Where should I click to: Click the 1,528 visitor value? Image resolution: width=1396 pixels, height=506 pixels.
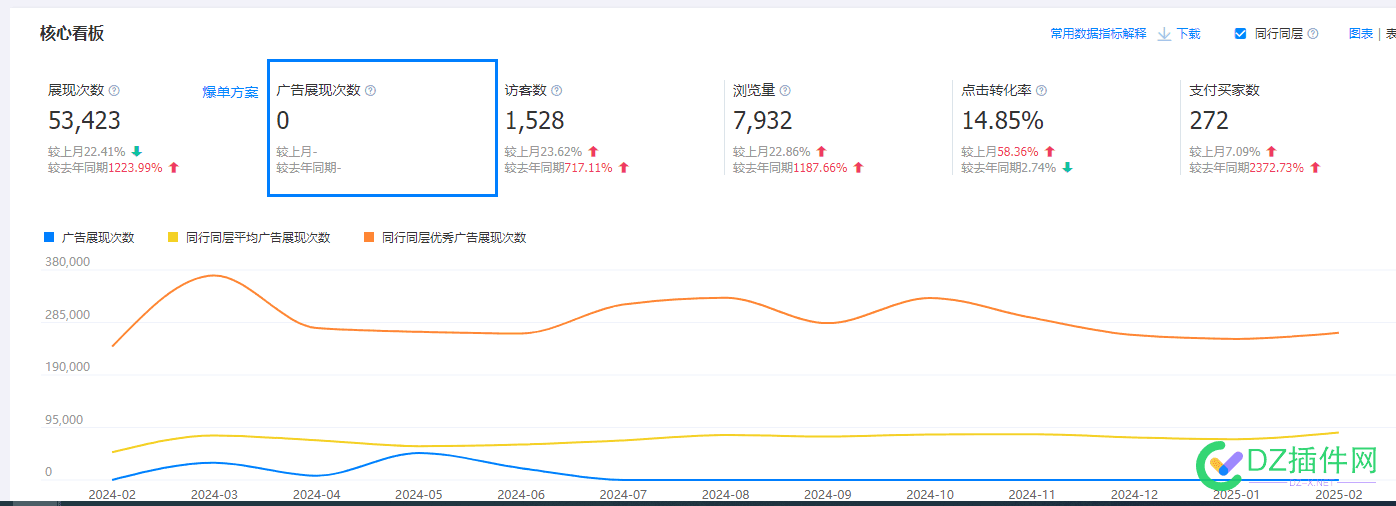click(x=534, y=121)
